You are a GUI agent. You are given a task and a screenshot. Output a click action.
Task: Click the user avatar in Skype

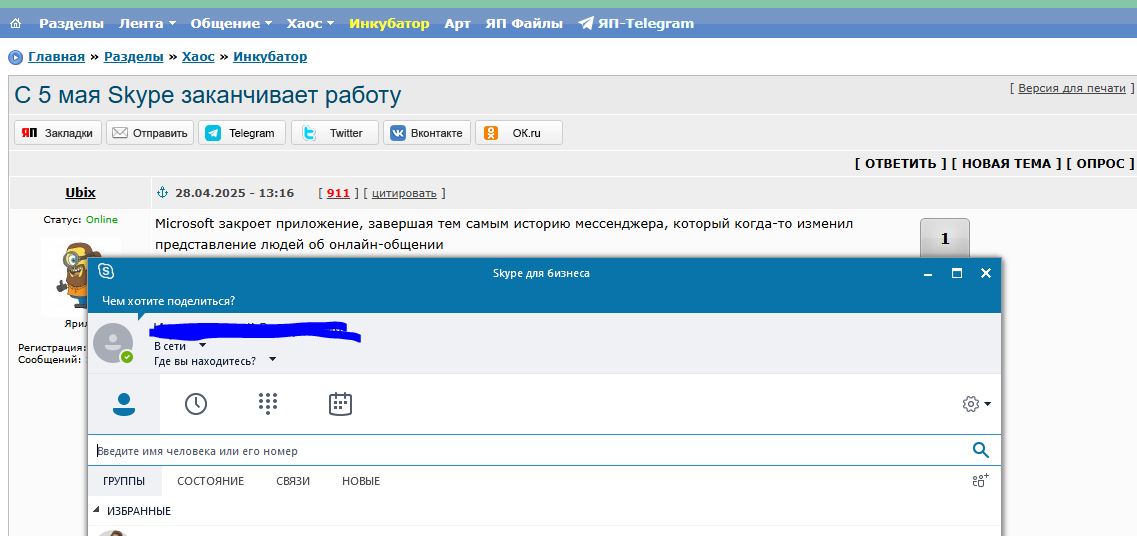tap(114, 343)
